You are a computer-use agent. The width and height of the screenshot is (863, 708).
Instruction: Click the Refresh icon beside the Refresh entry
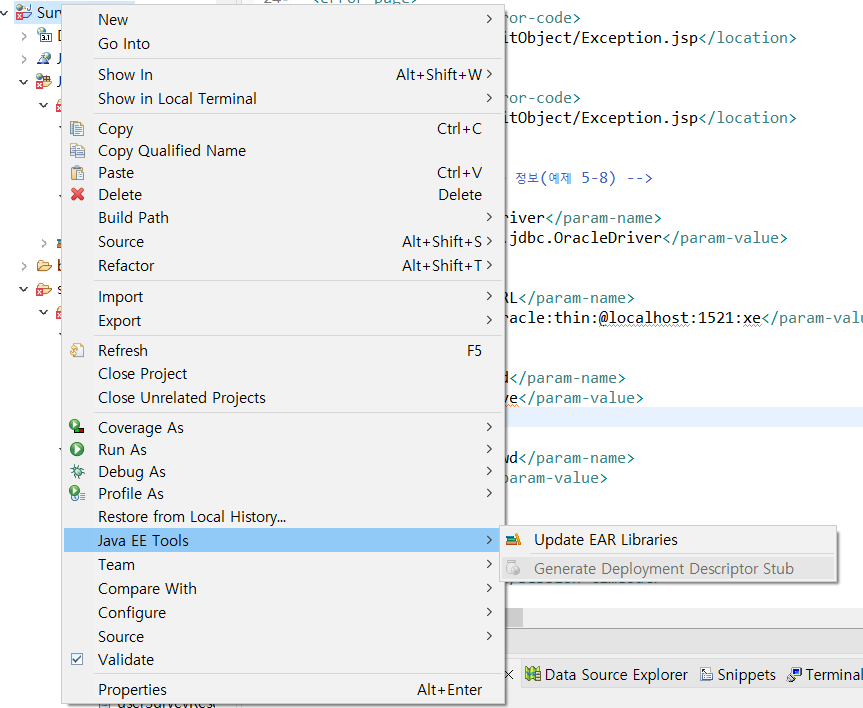(x=78, y=350)
